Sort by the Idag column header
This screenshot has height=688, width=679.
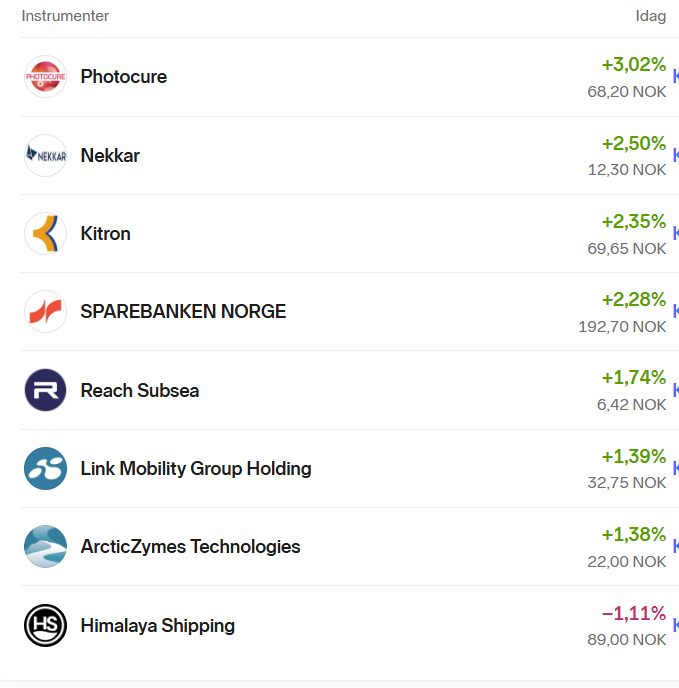coord(650,16)
